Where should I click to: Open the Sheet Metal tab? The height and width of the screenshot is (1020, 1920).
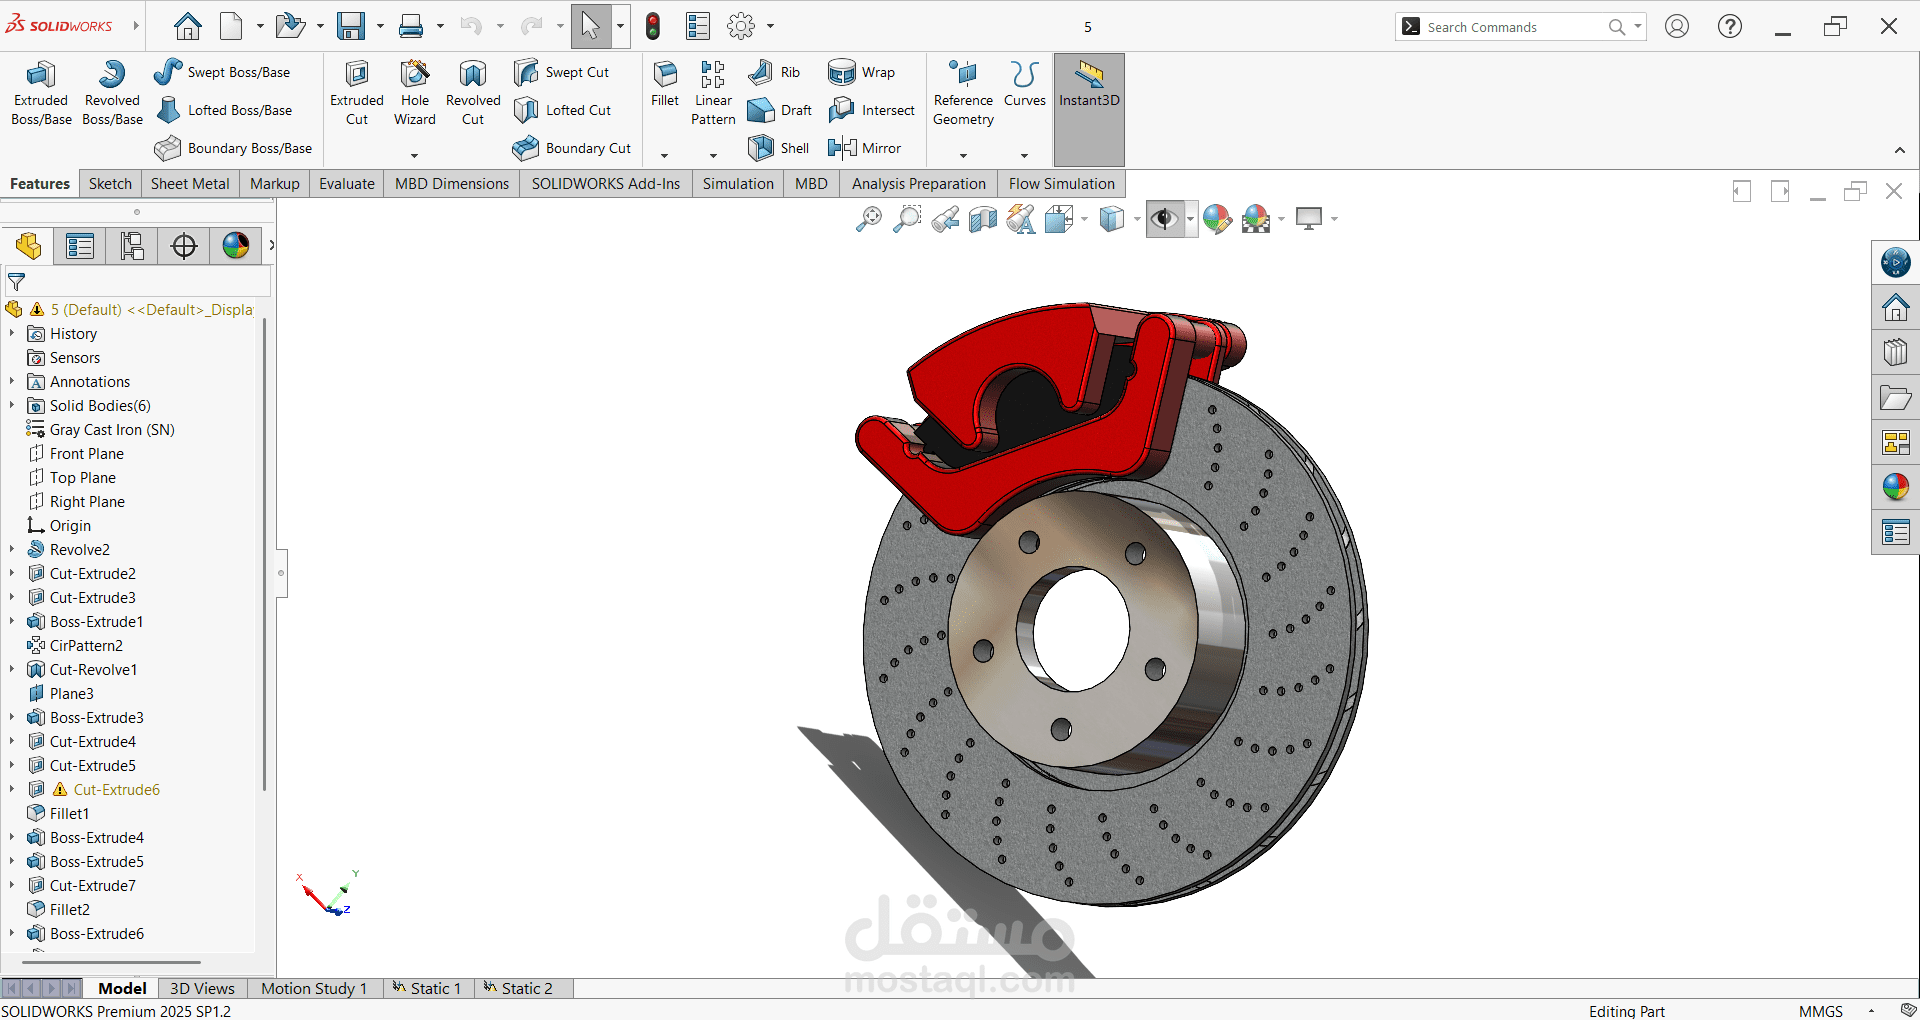tap(190, 184)
